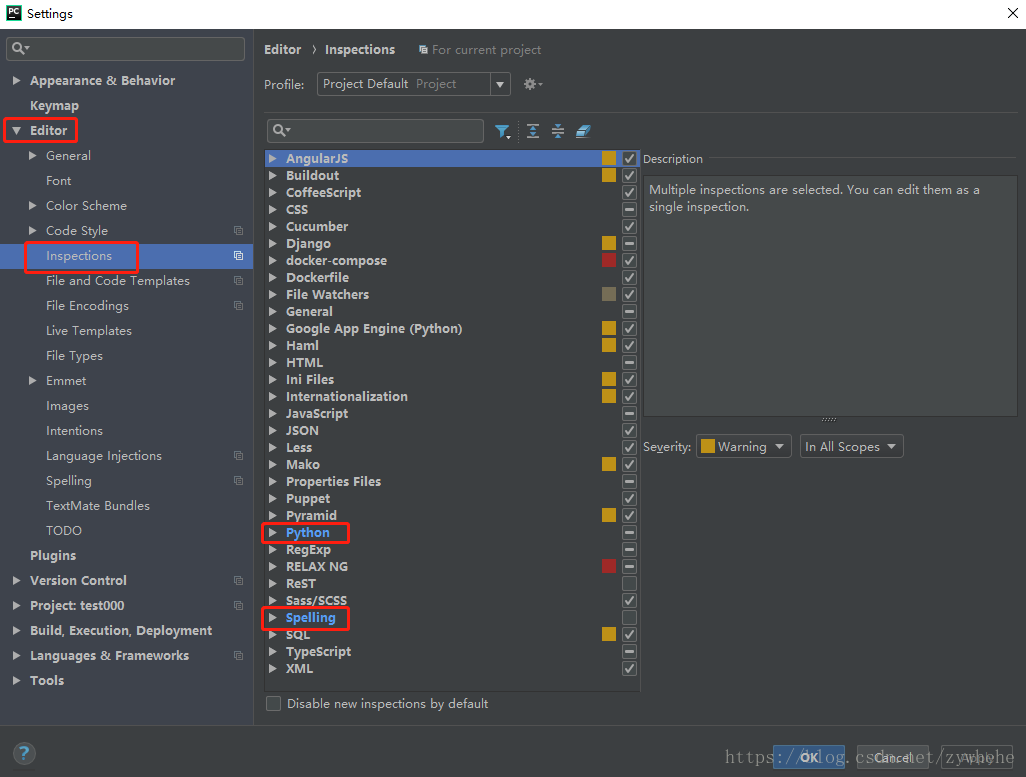Click the PyCharm logo in title bar

13,13
